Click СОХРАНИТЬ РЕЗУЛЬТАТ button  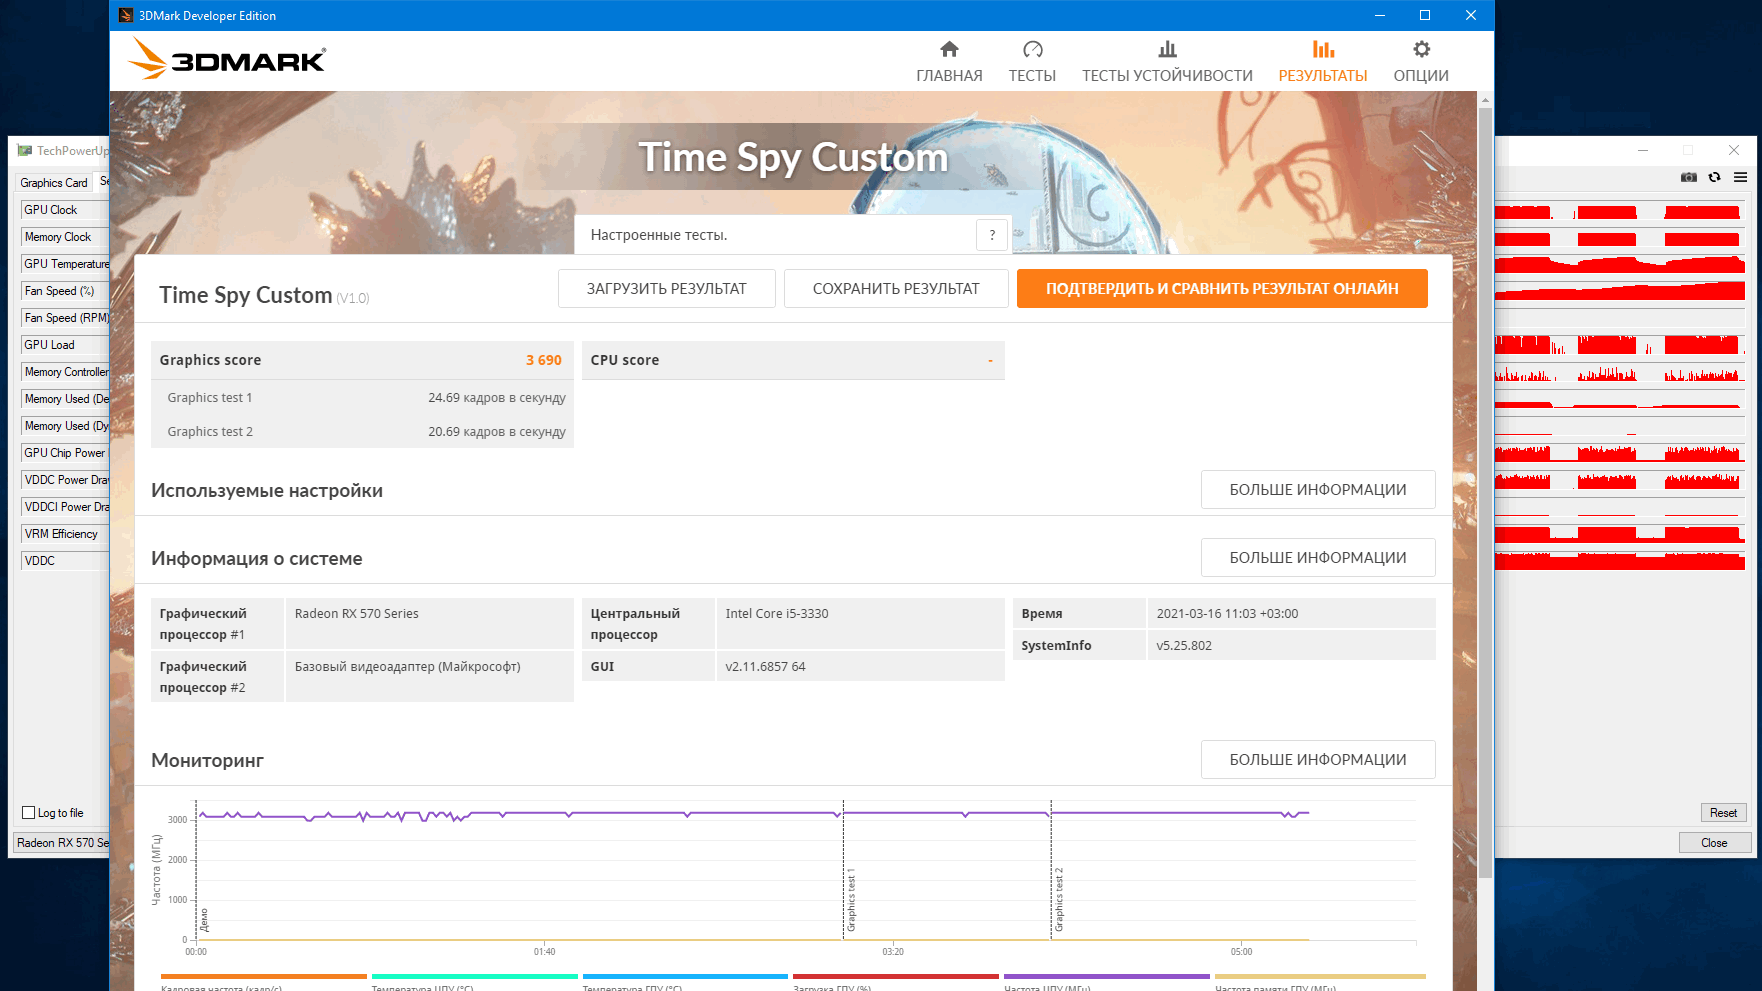coord(896,289)
